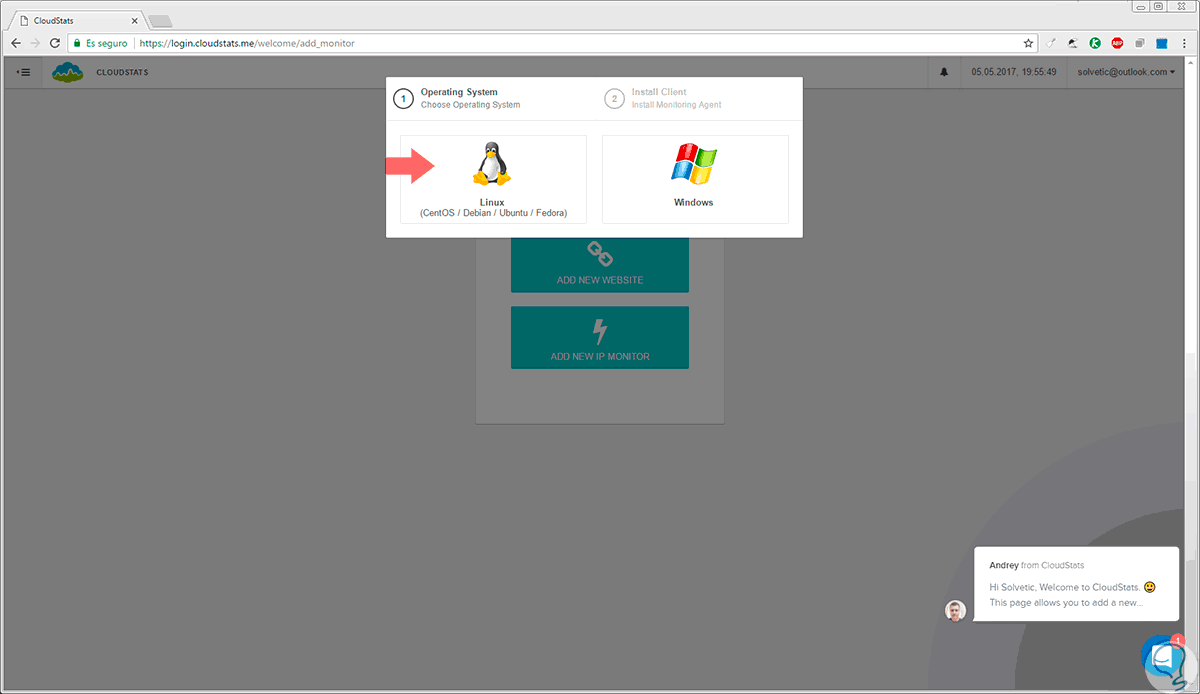Reload the current page
The image size is (1200, 694).
pos(55,43)
